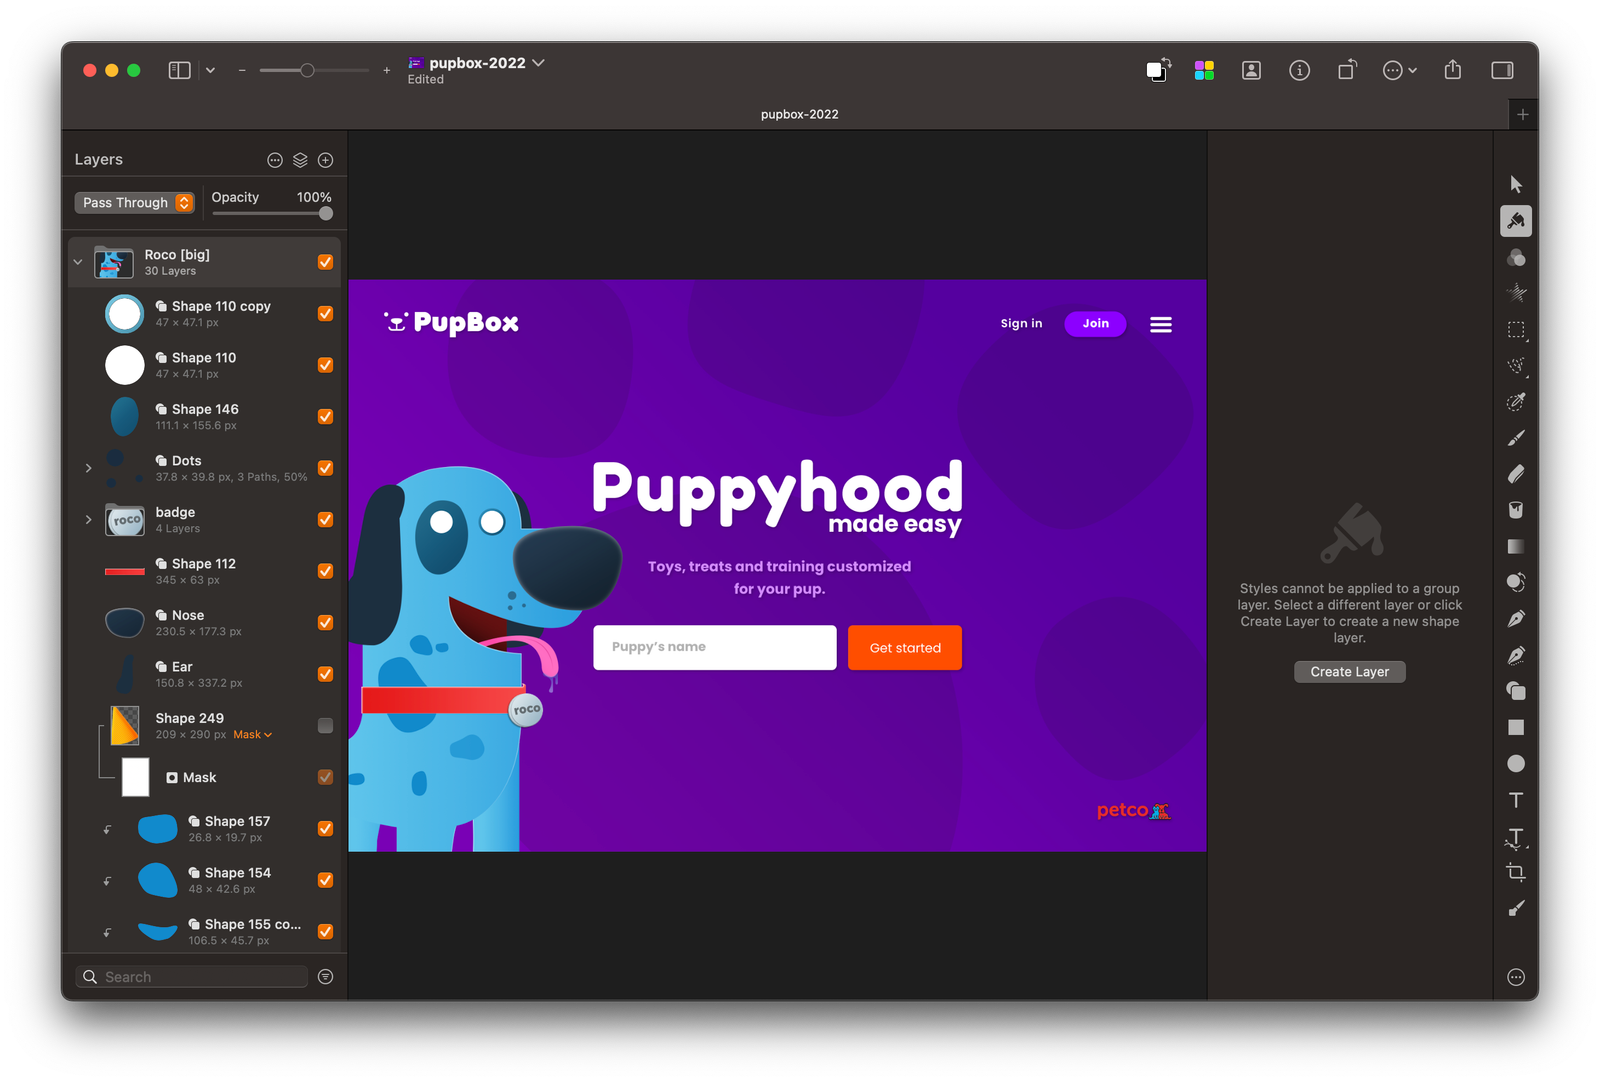Hide the Shape 110 copy layer
Screen dimensions: 1600x1082
[325, 314]
